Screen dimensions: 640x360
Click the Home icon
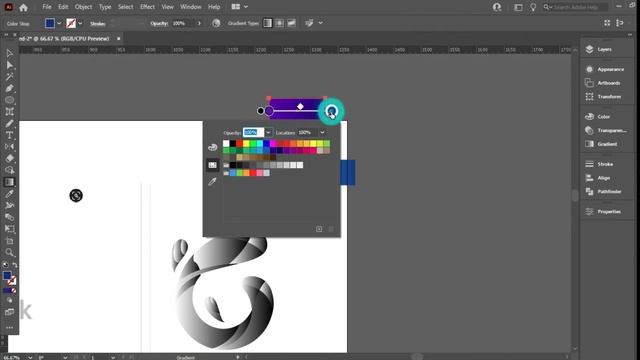pyautogui.click(x=23, y=7)
